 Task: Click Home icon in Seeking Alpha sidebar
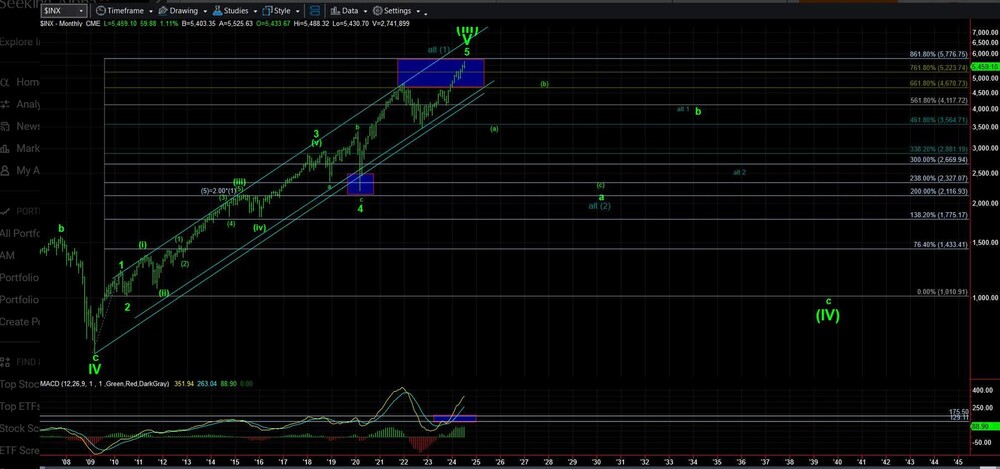pos(4,82)
